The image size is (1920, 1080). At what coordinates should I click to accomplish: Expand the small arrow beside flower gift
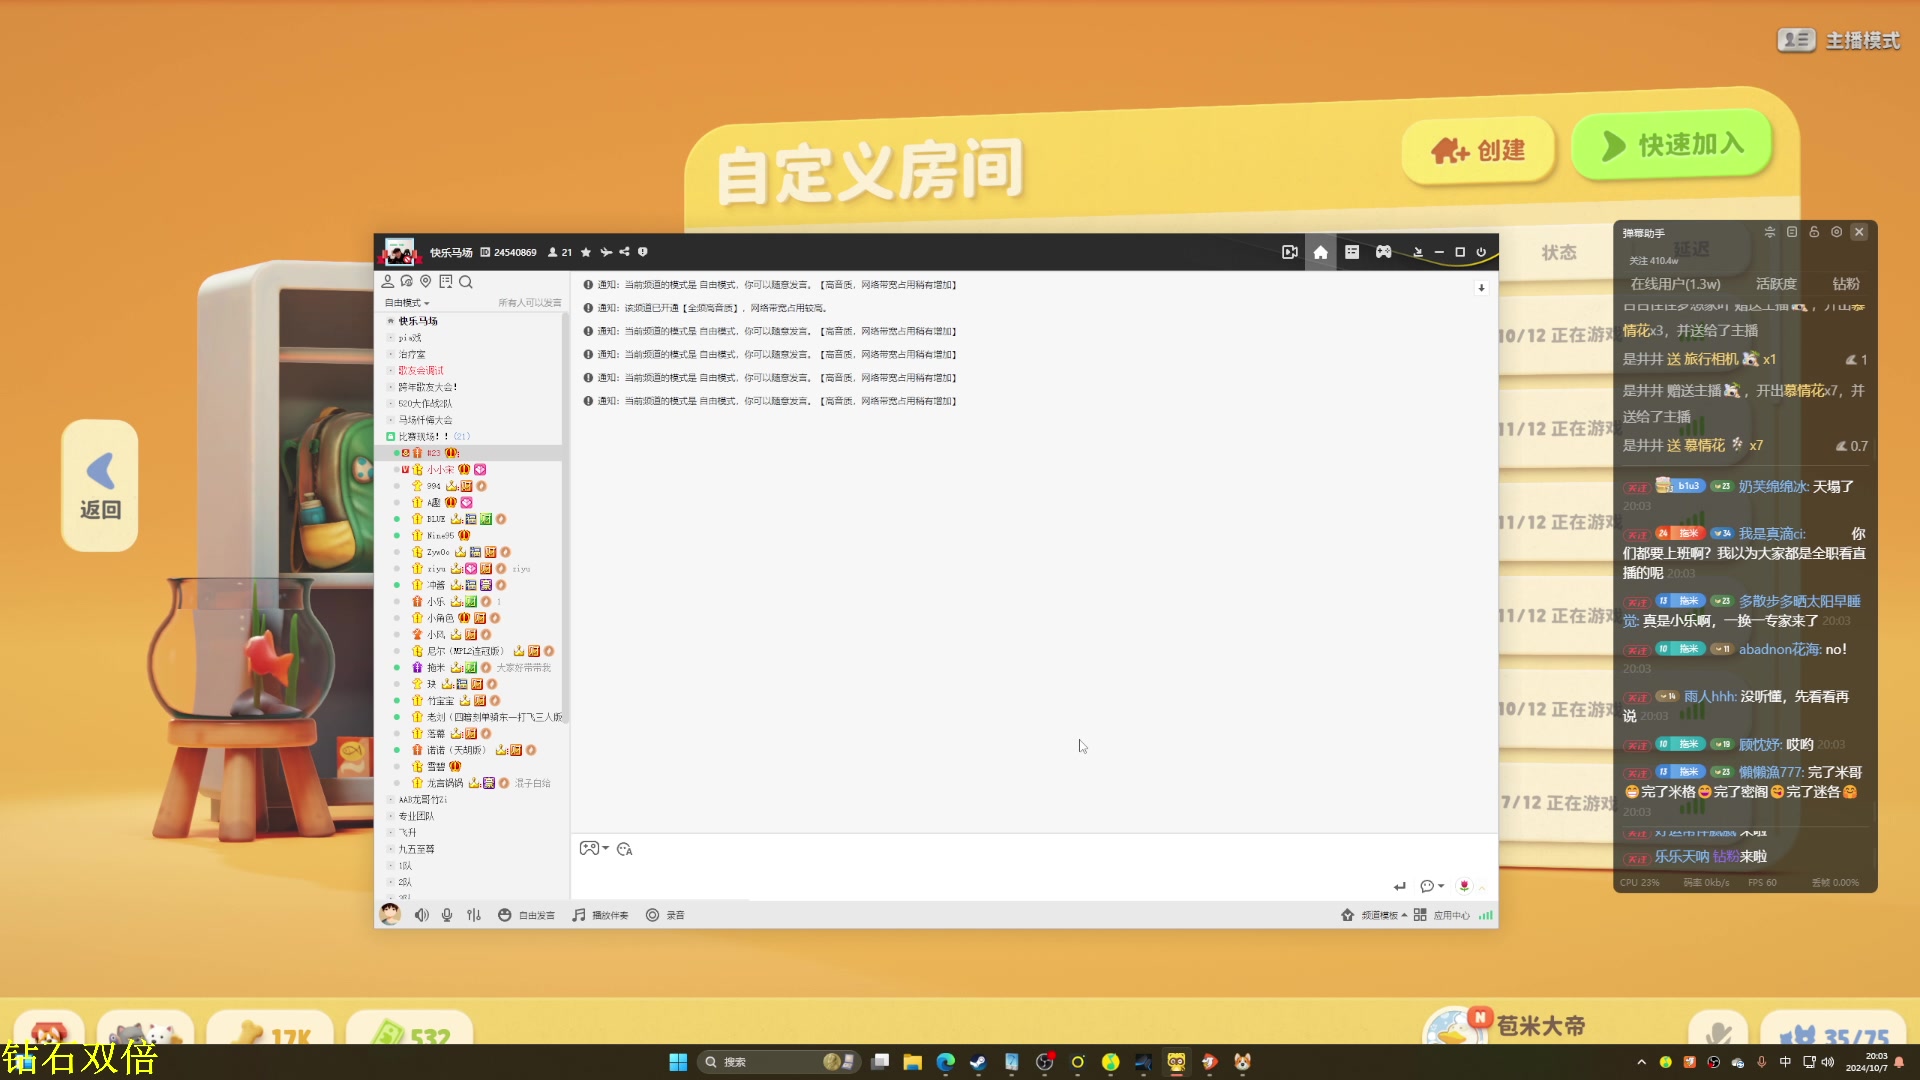point(1482,887)
